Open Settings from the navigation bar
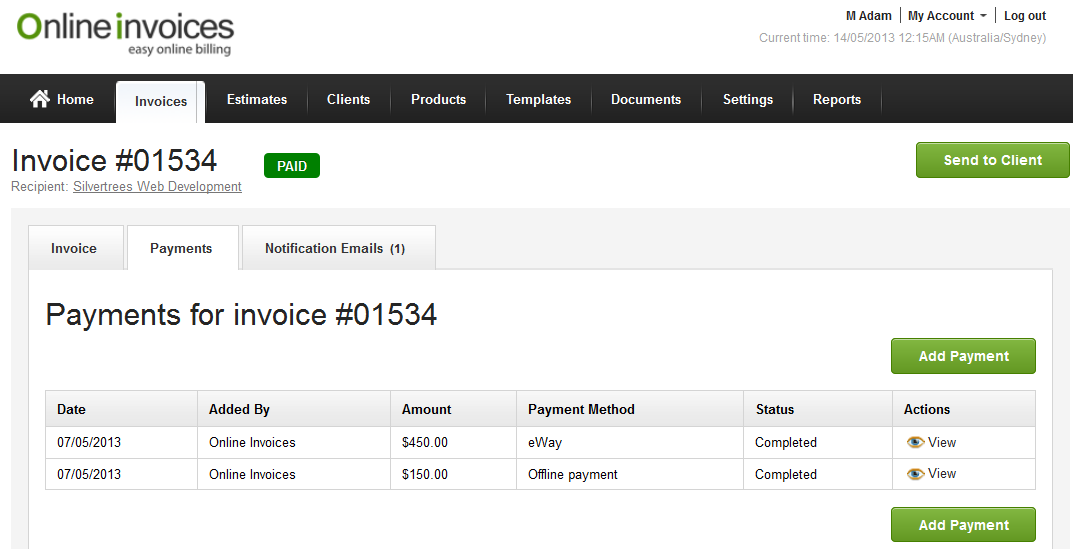Viewport: 1073px width, 549px height. point(748,99)
